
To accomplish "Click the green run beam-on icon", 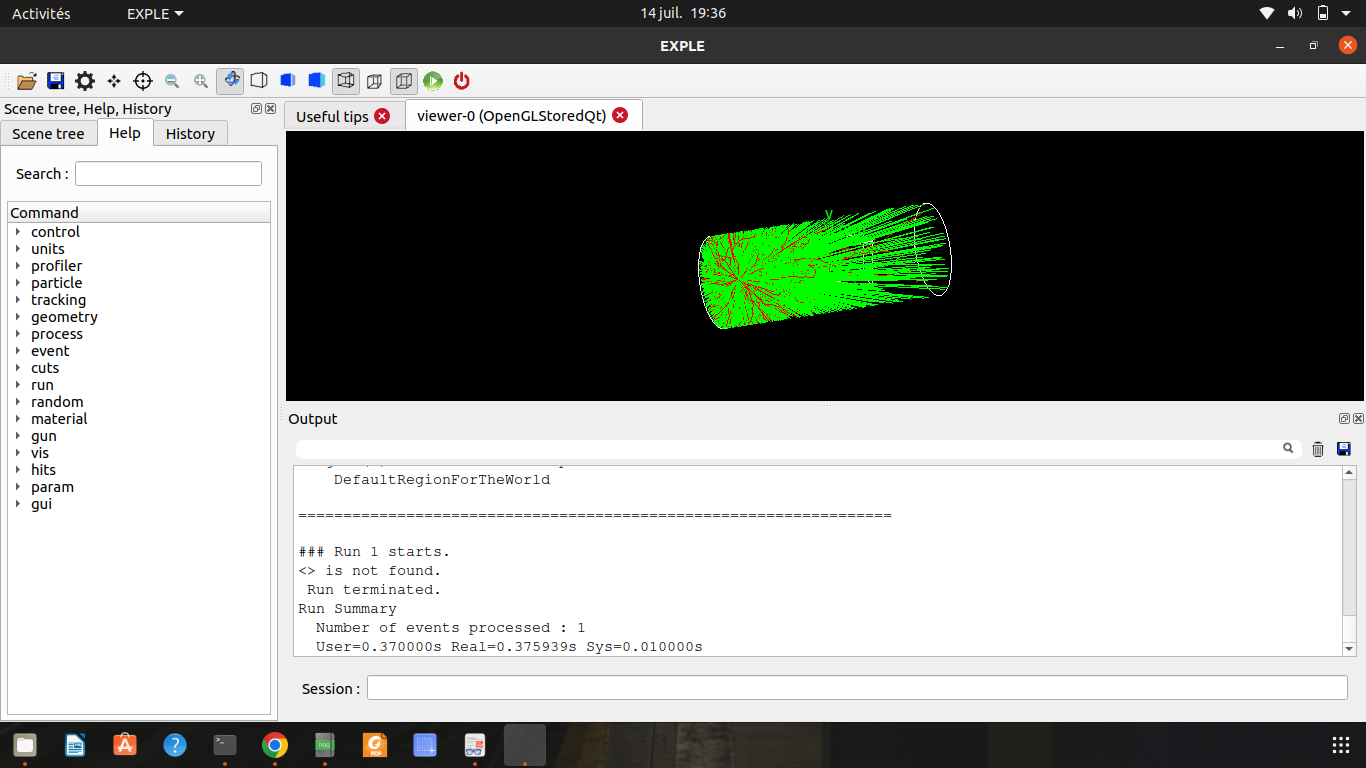I will pos(433,81).
